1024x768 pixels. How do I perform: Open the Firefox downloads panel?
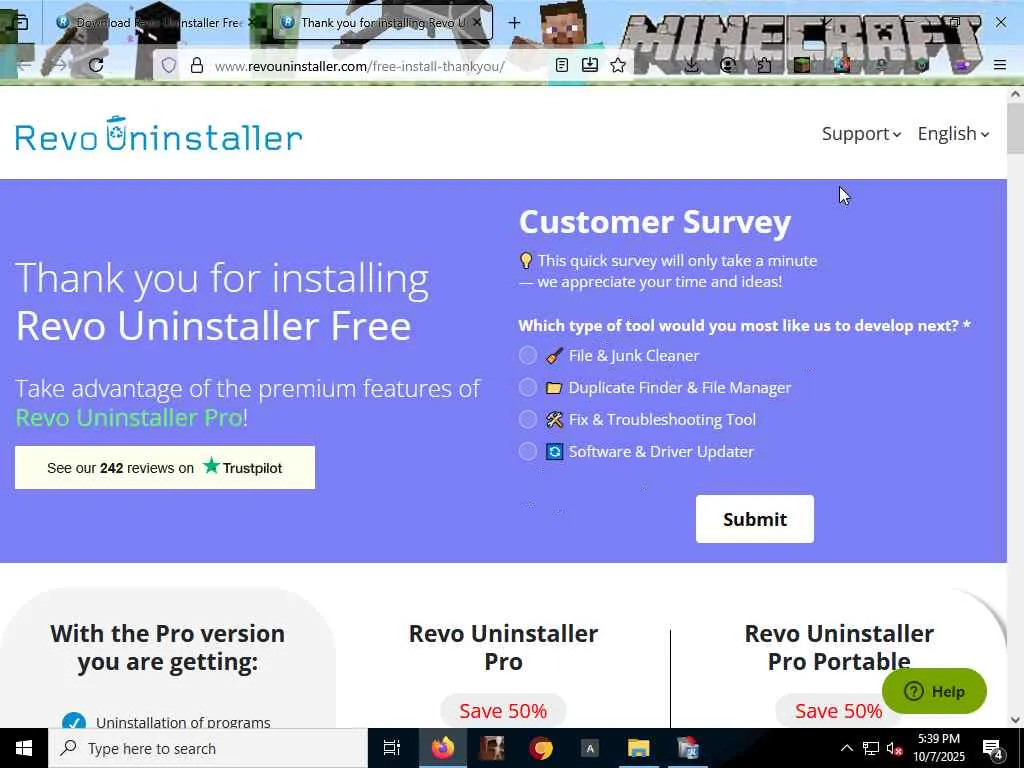click(x=692, y=65)
